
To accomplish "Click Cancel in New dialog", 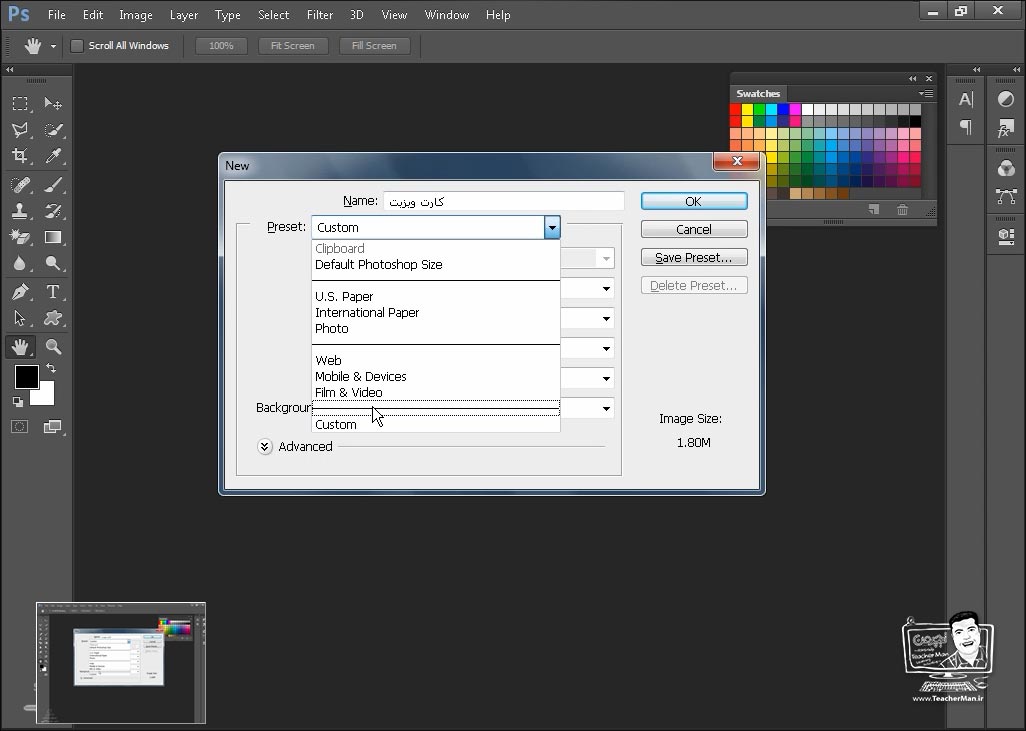I will tap(694, 229).
